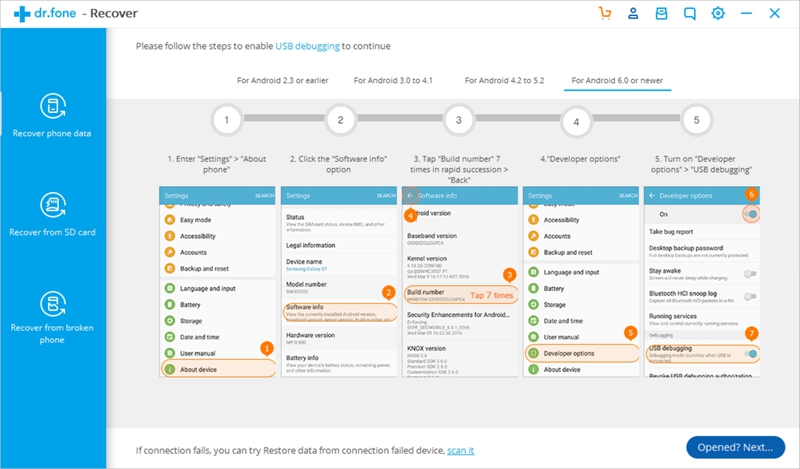This screenshot has height=469, width=800.
Task: Minimize the dr.fone window
Action: click(746, 13)
